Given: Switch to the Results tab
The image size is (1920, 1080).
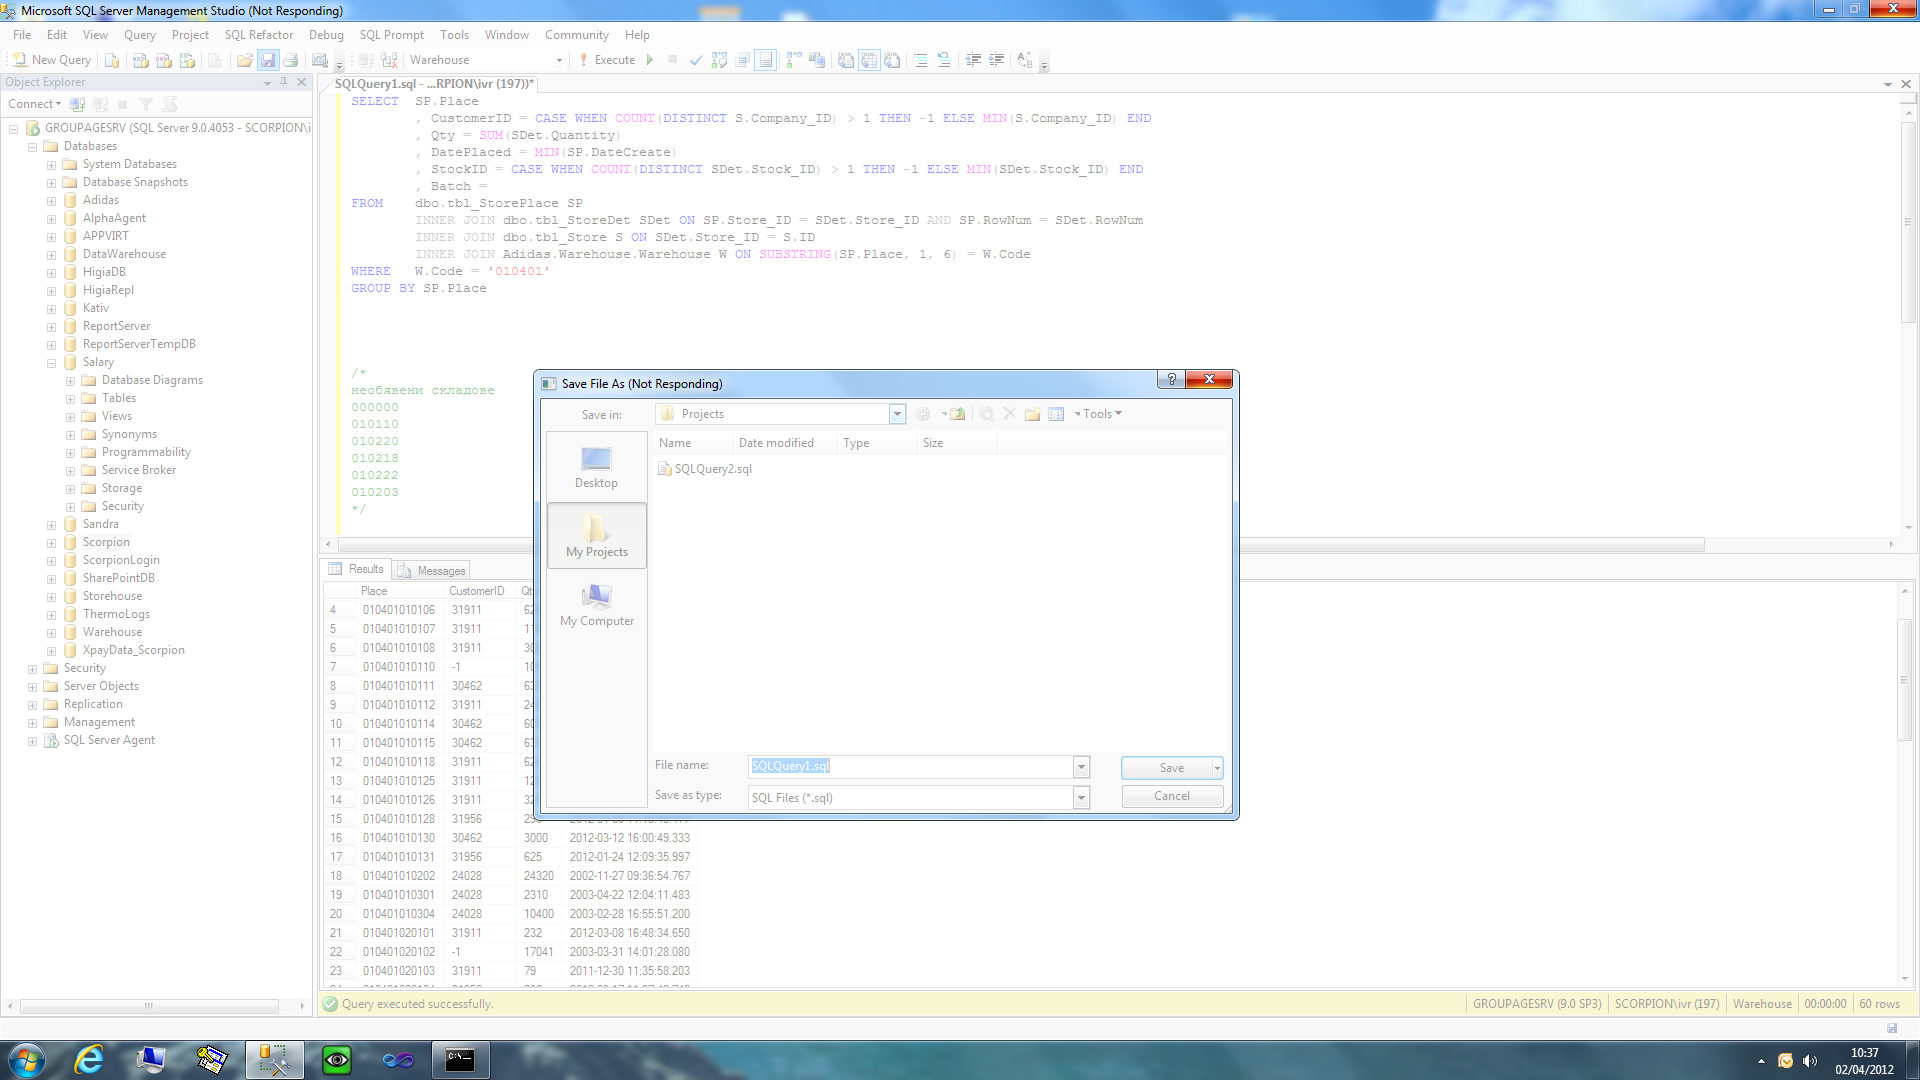Looking at the screenshot, I should [x=356, y=569].
